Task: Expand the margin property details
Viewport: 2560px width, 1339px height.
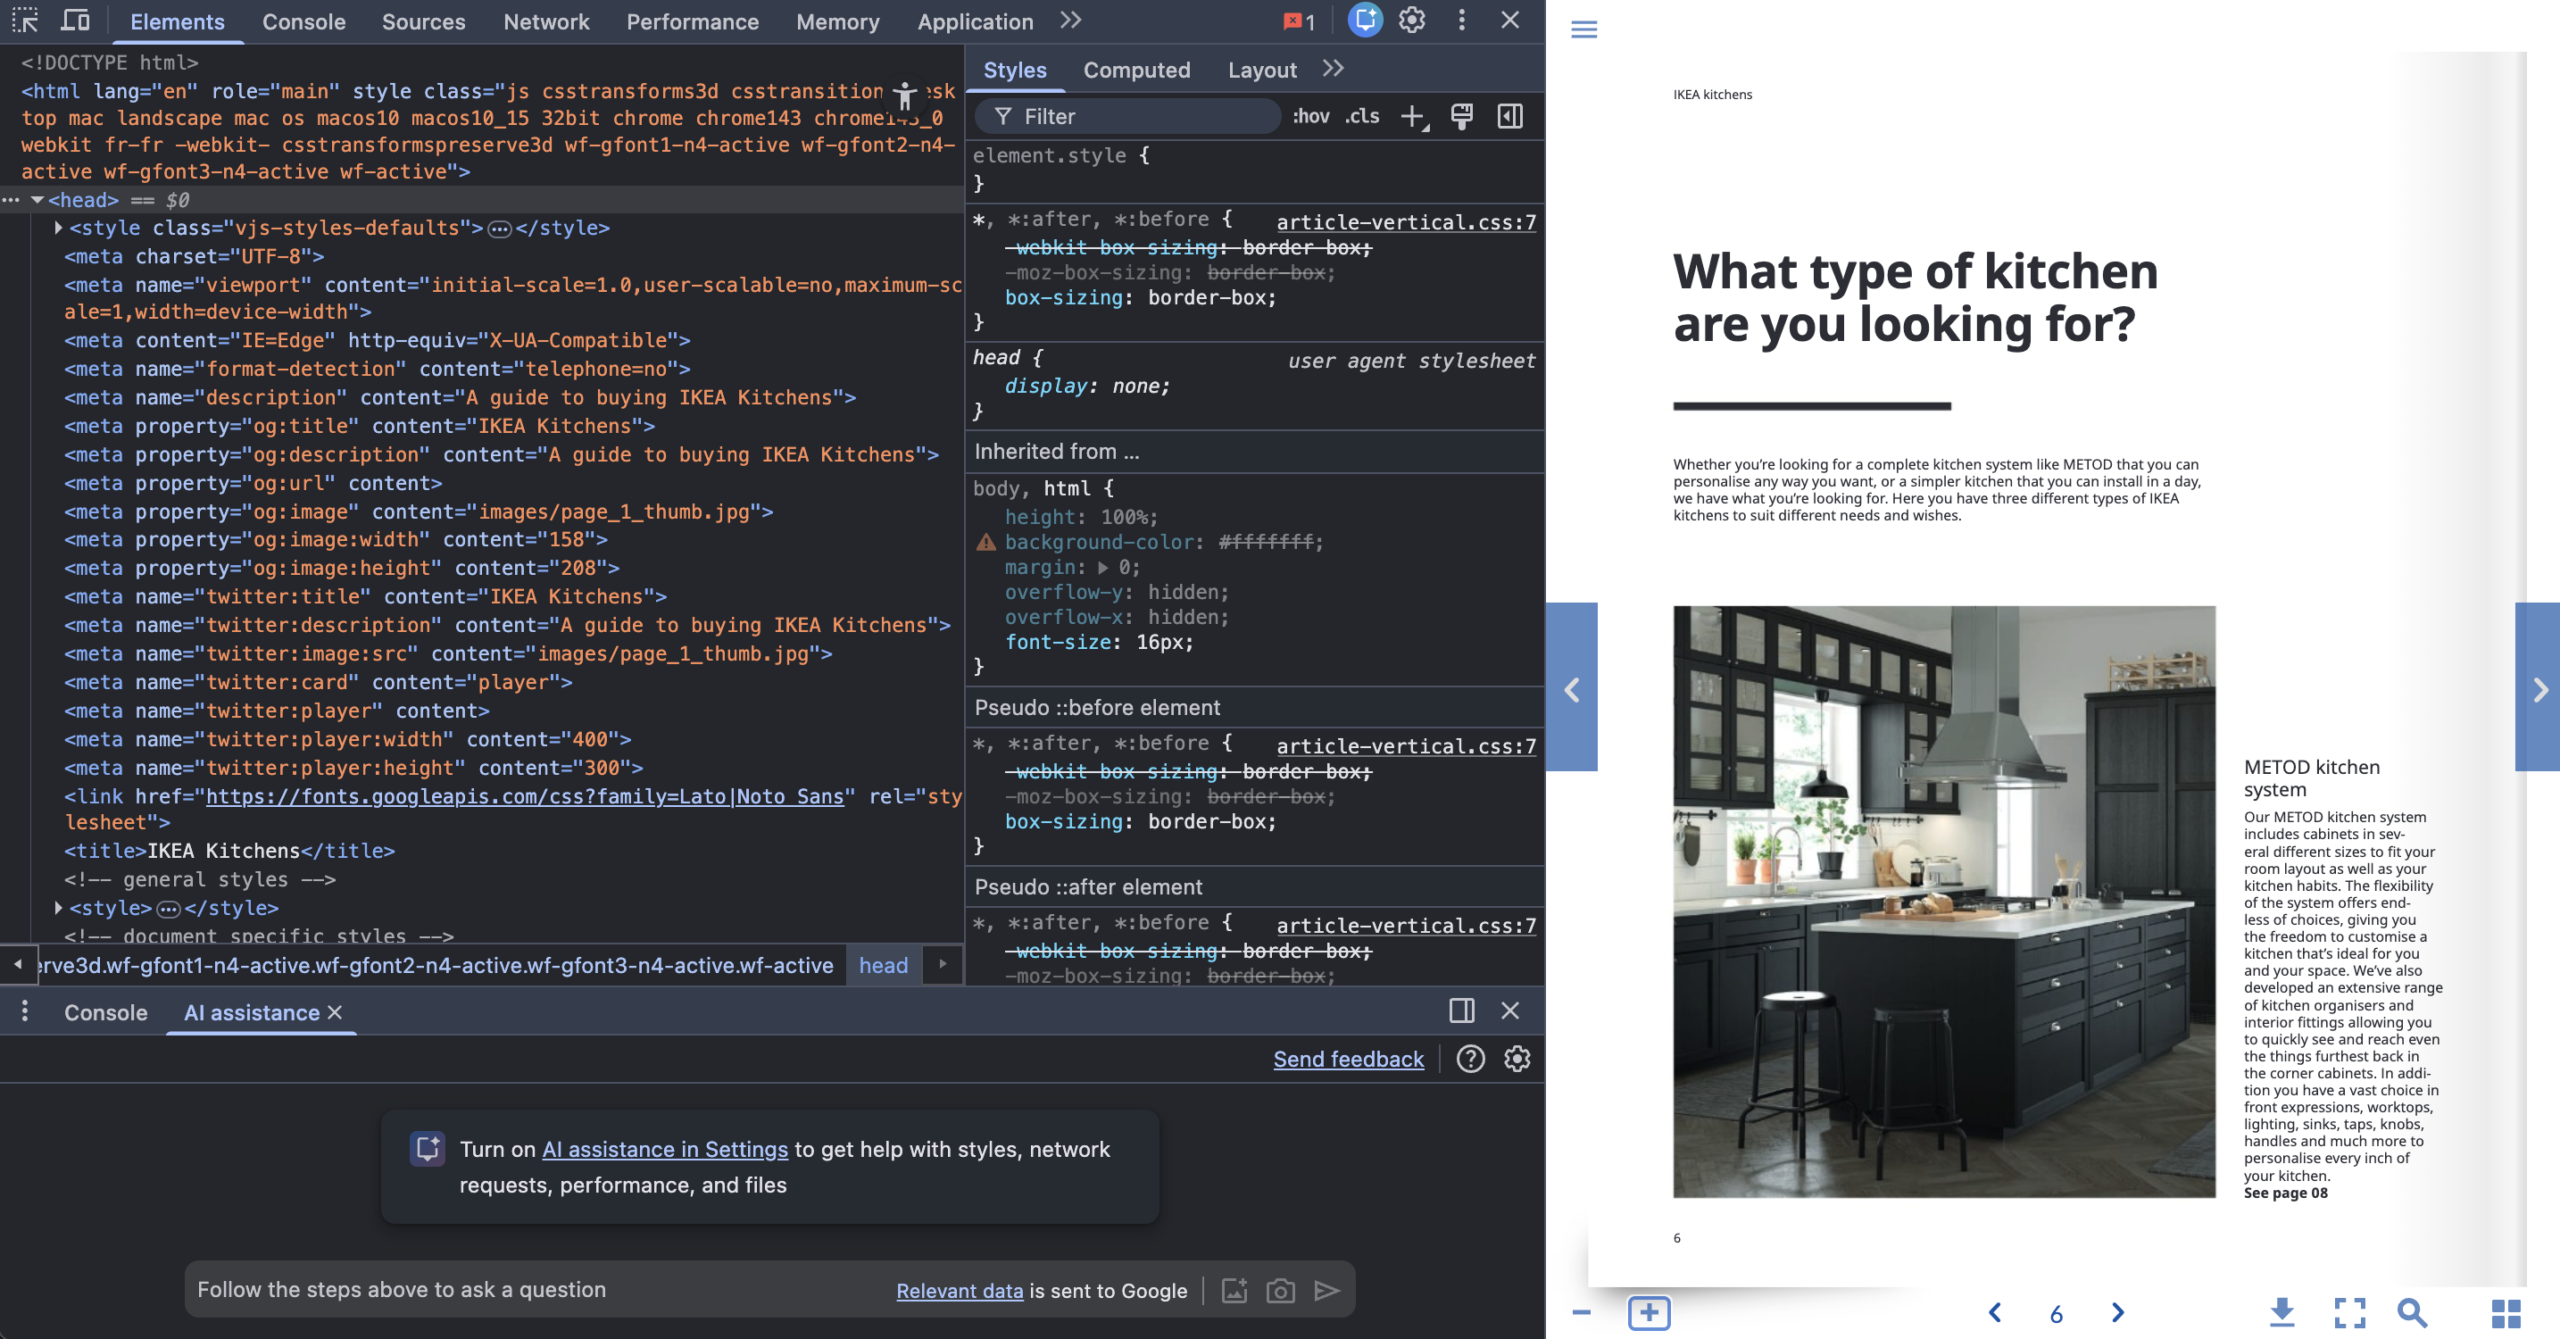Action: click(x=1104, y=567)
